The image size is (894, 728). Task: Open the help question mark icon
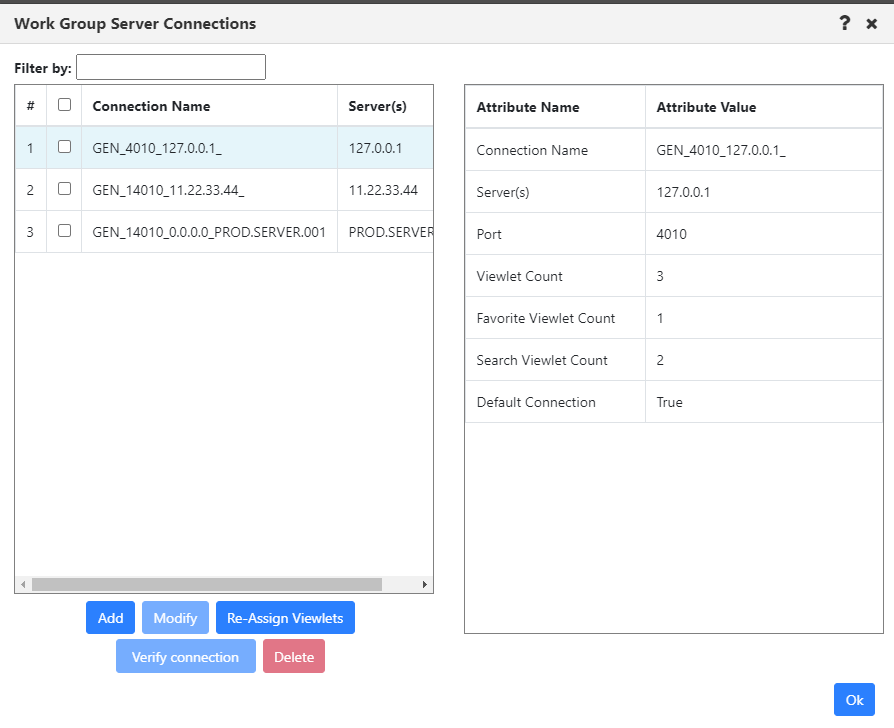coord(844,23)
